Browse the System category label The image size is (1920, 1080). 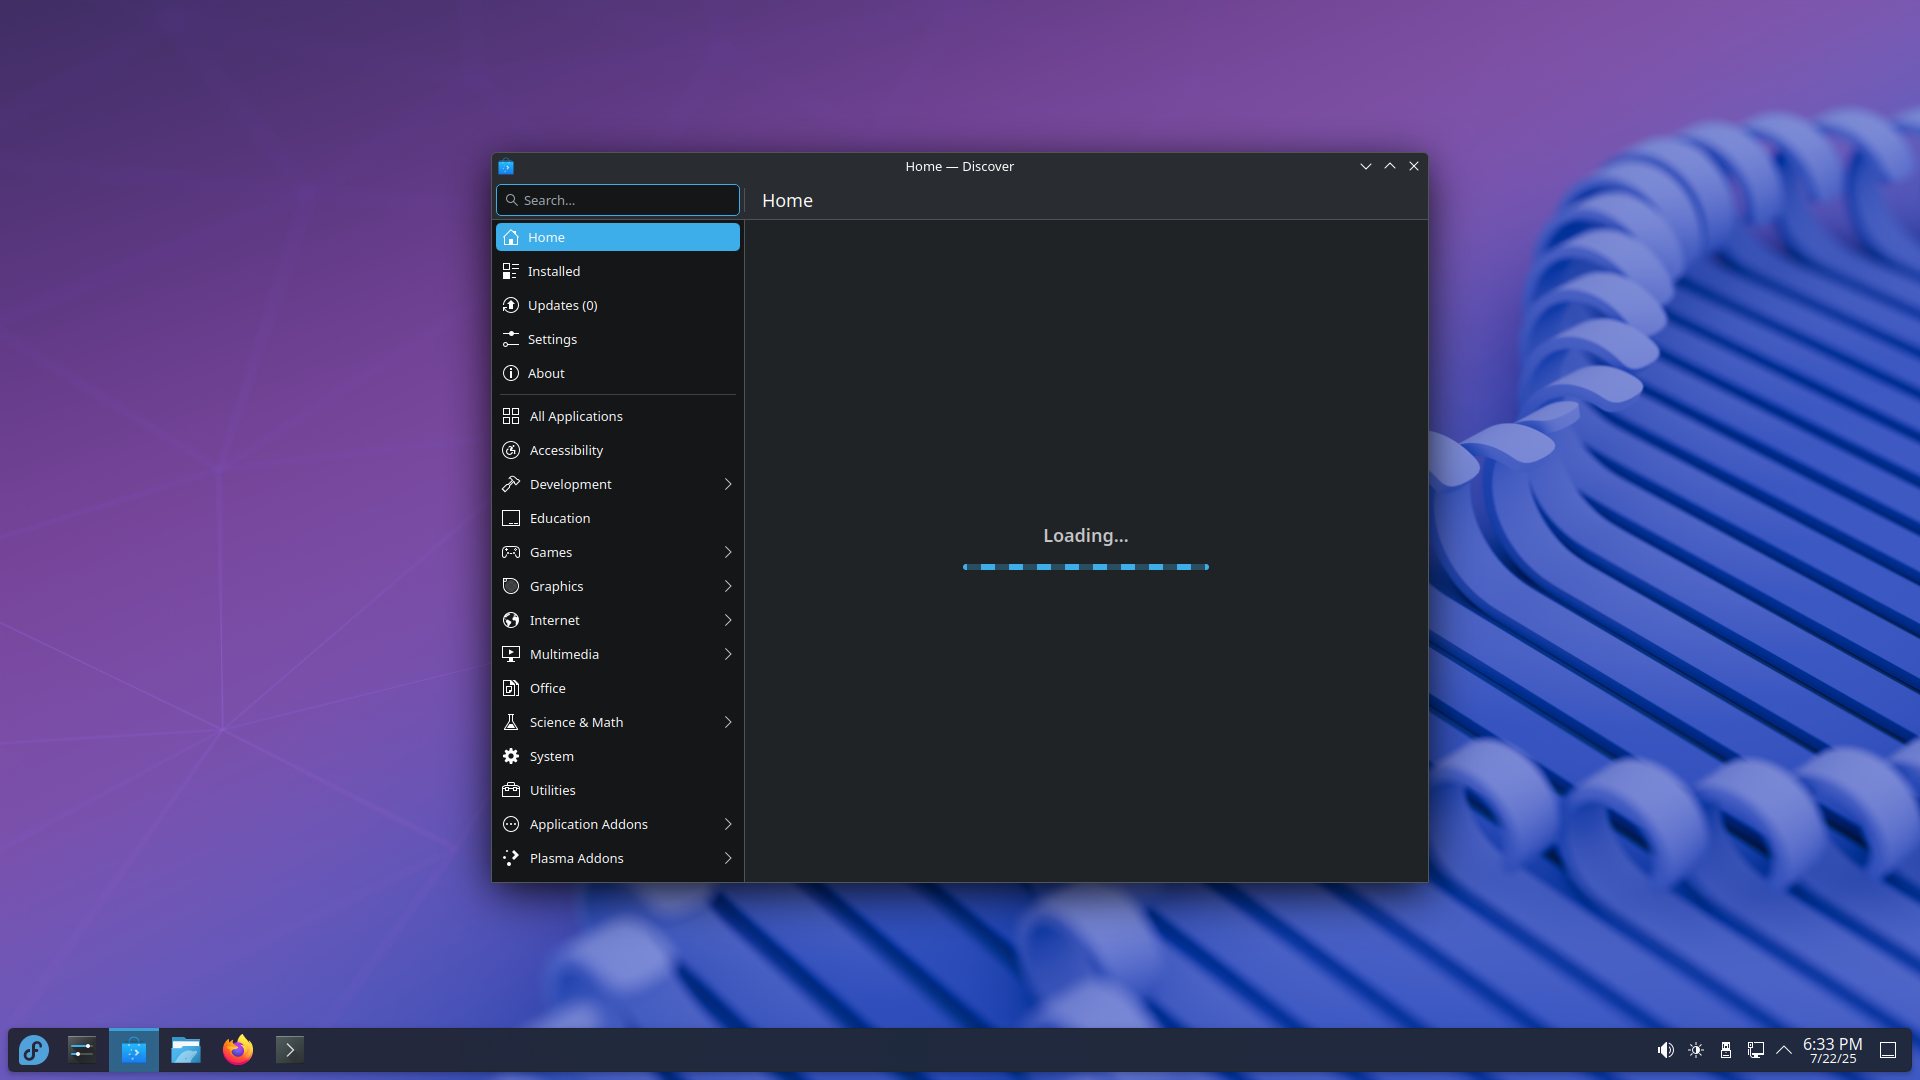[552, 756]
